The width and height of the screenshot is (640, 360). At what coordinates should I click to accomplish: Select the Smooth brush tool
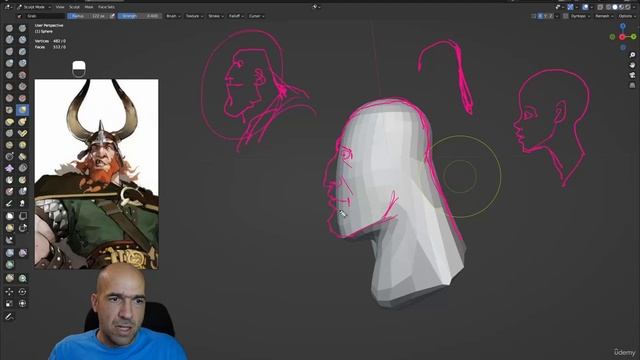pos(22,75)
